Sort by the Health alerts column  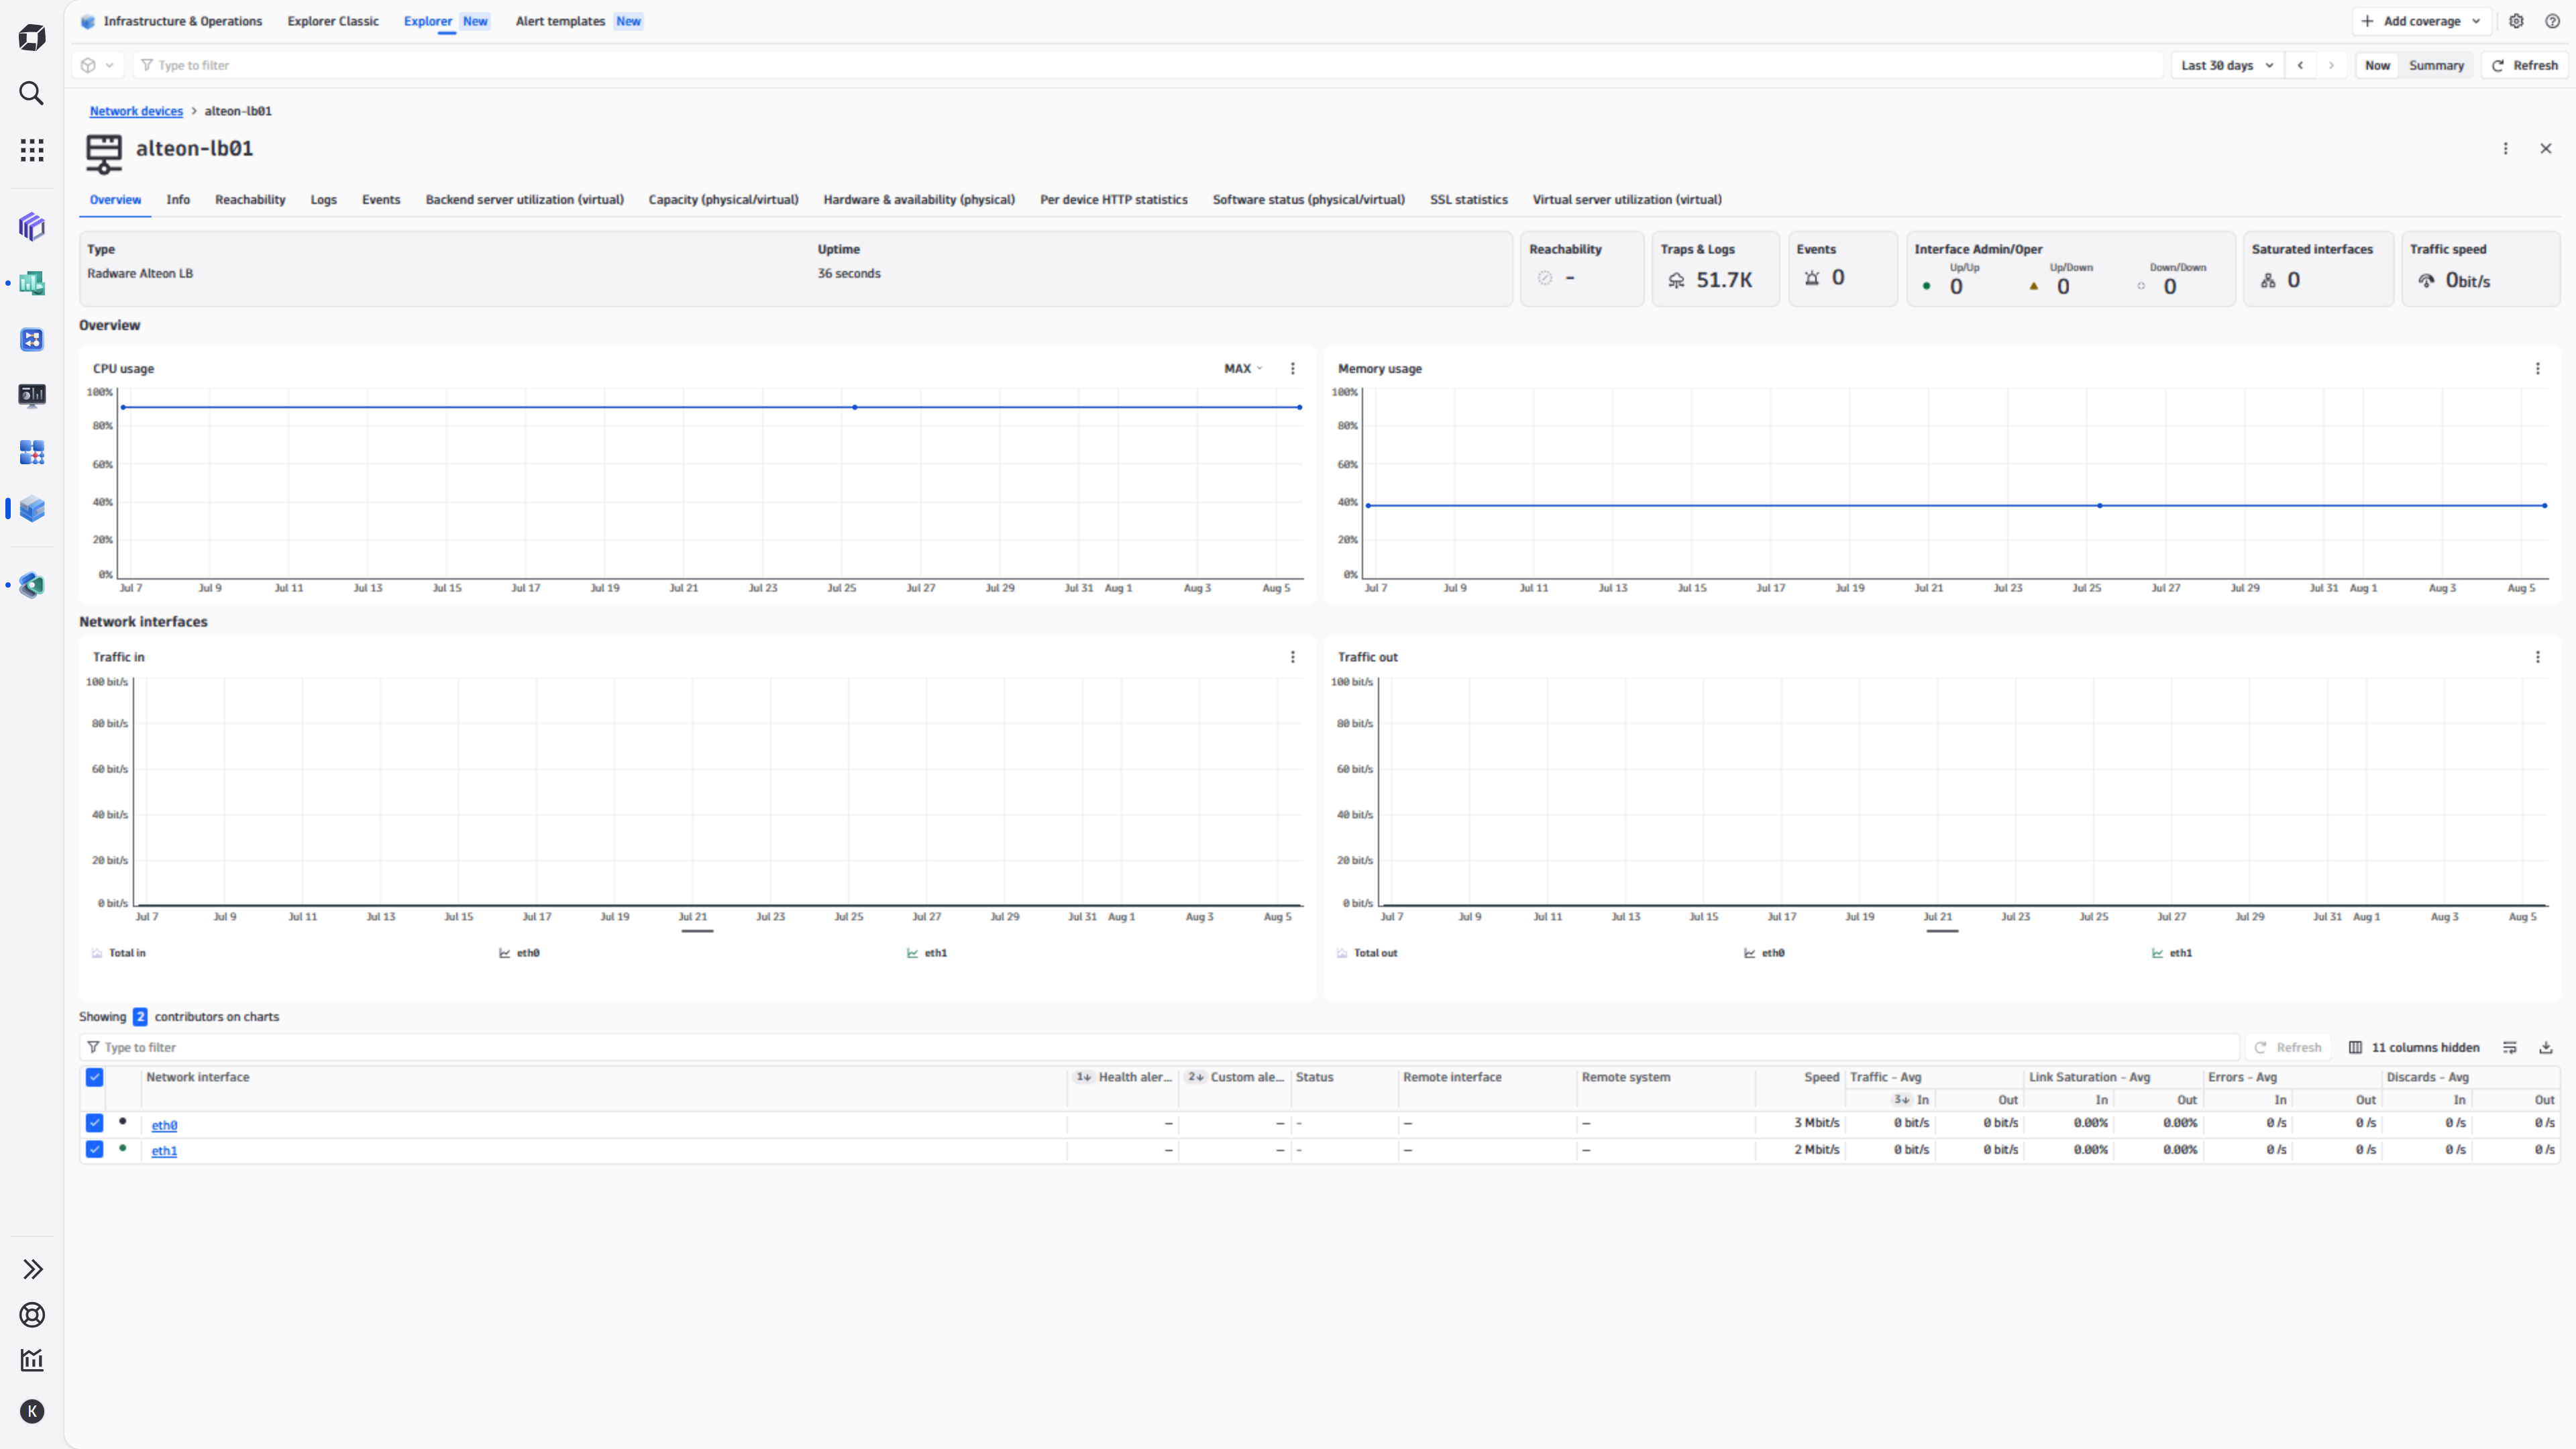coord(1123,1077)
